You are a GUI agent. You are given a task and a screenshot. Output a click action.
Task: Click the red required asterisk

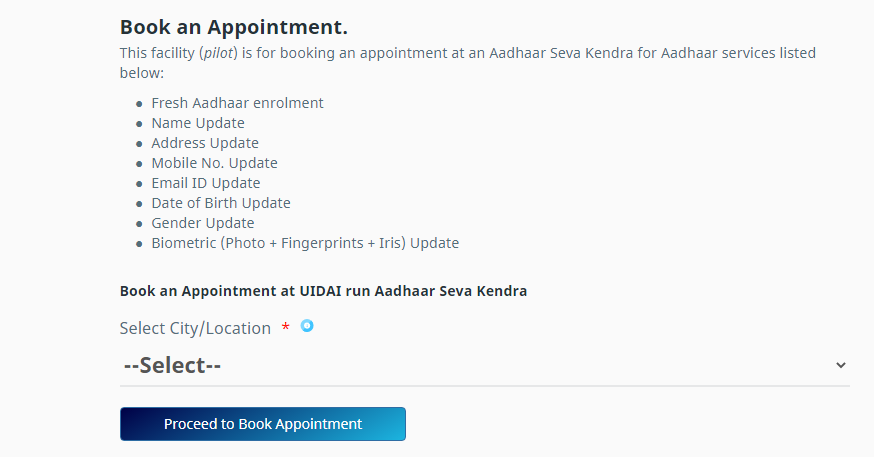click(x=286, y=329)
